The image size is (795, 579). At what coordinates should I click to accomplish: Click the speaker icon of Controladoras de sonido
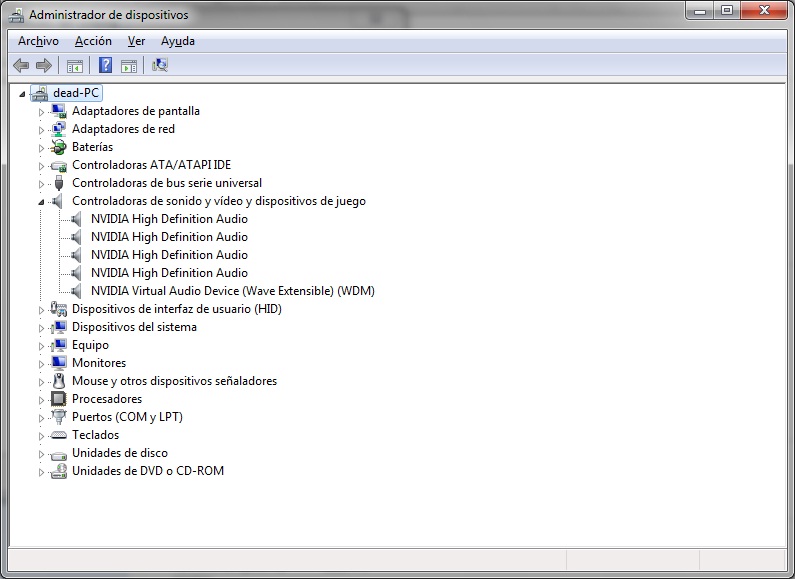click(58, 201)
